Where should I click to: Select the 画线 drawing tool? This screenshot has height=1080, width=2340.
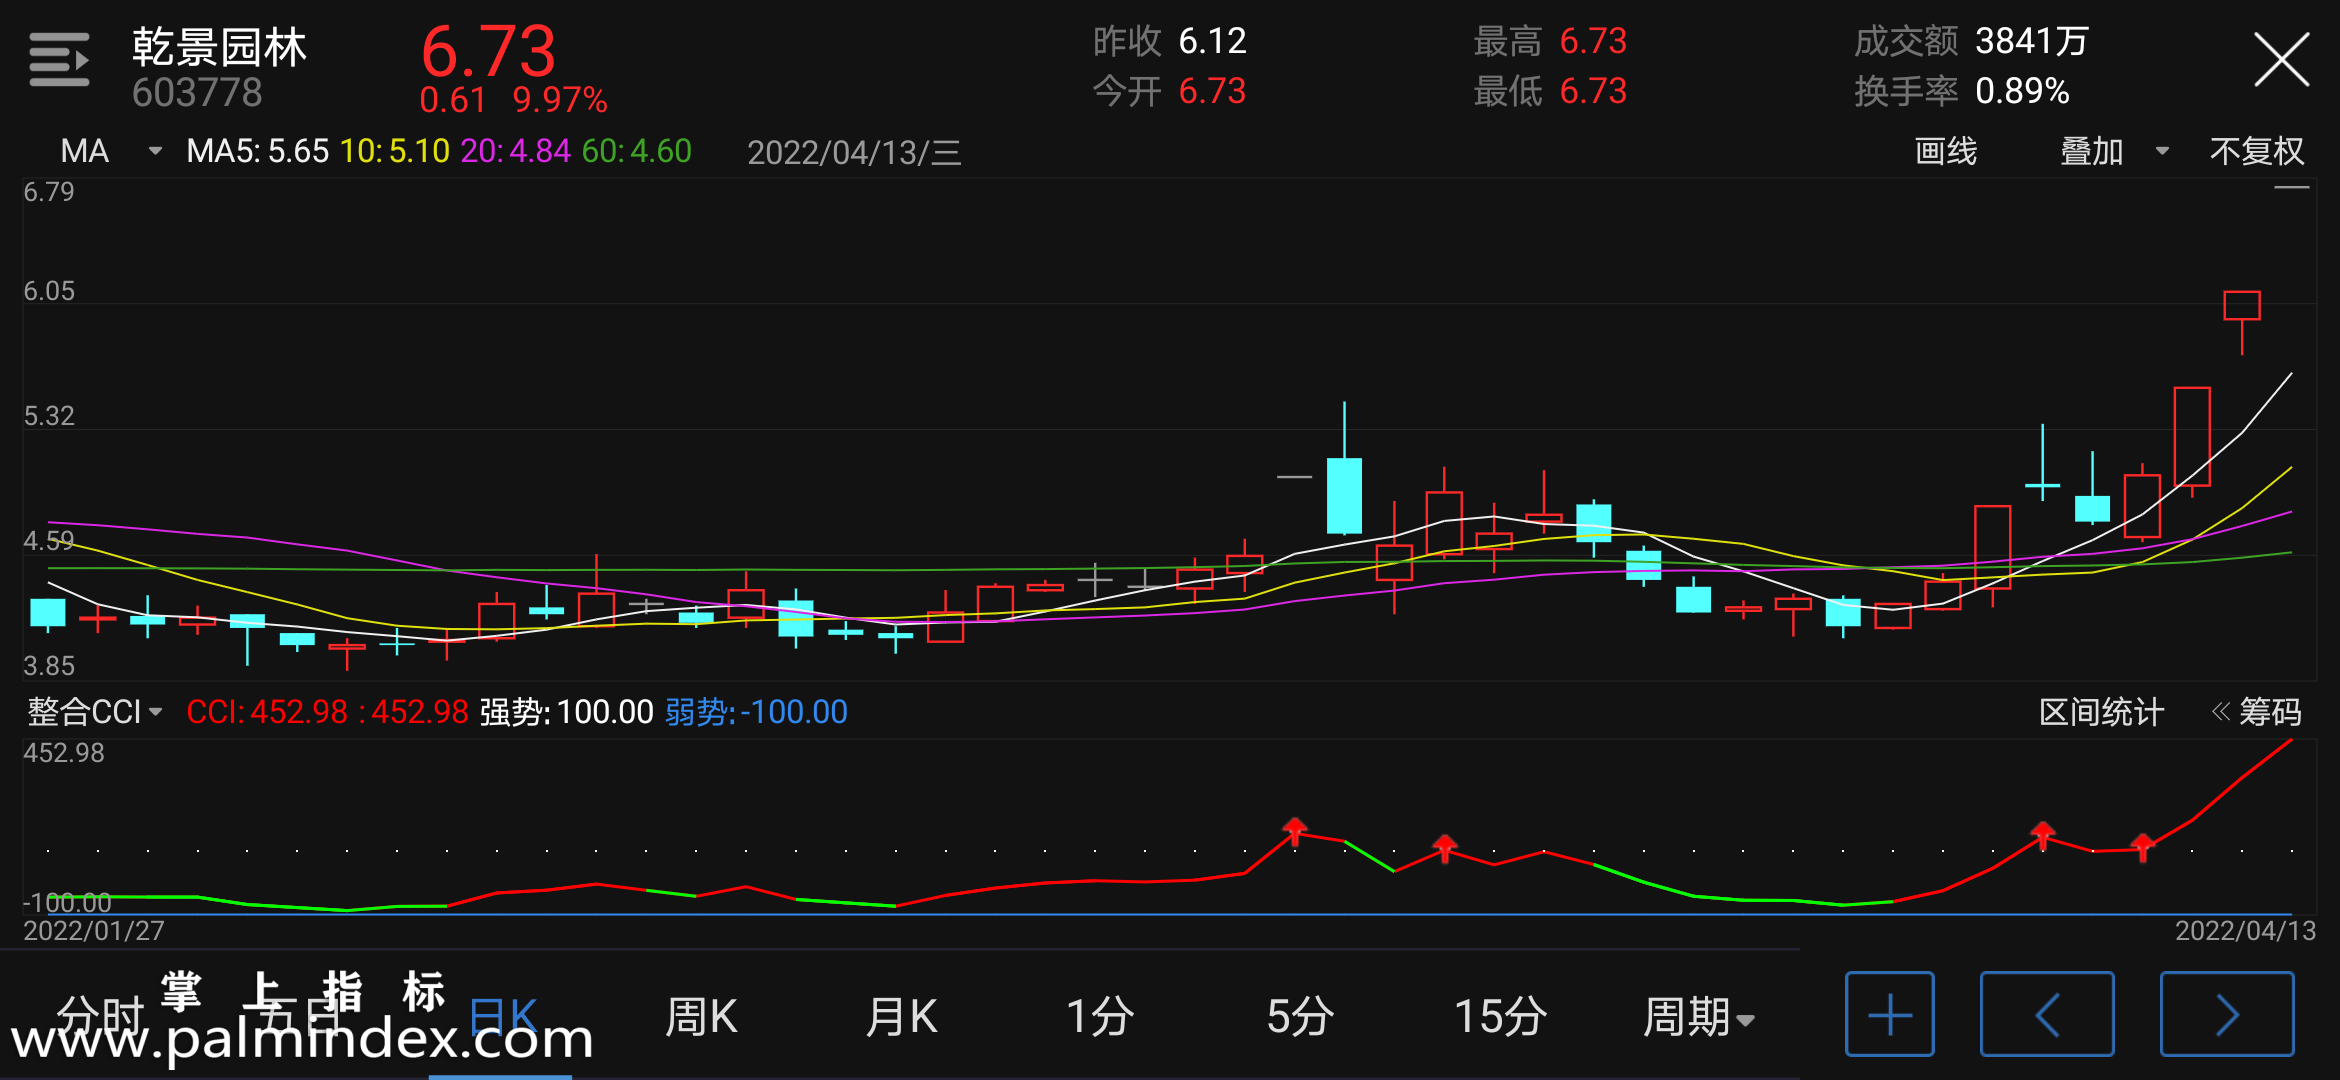point(1945,151)
